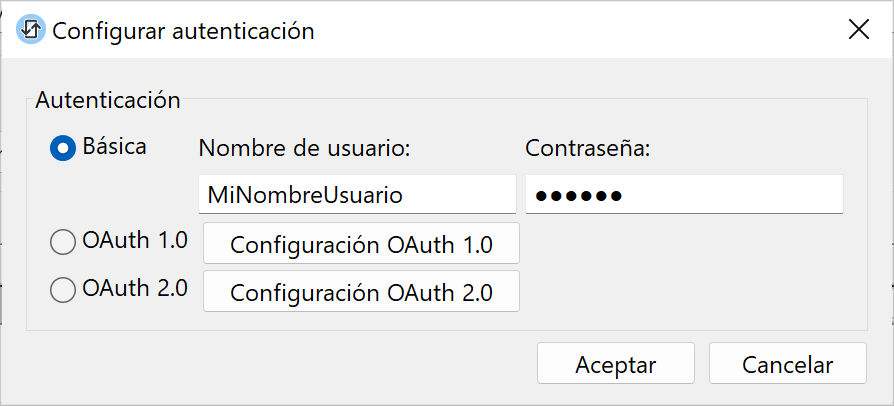Click the Básica option label text
This screenshot has width=894, height=406.
point(115,147)
